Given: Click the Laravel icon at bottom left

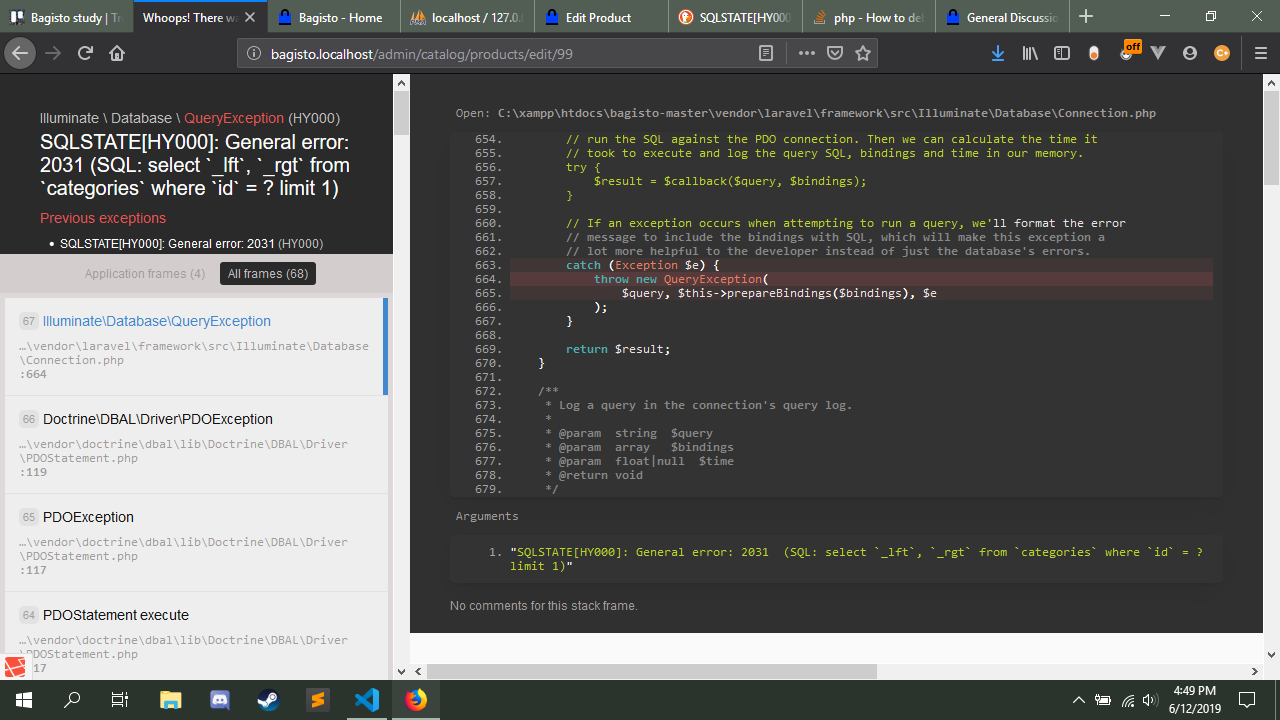Looking at the screenshot, I should pos(14,666).
